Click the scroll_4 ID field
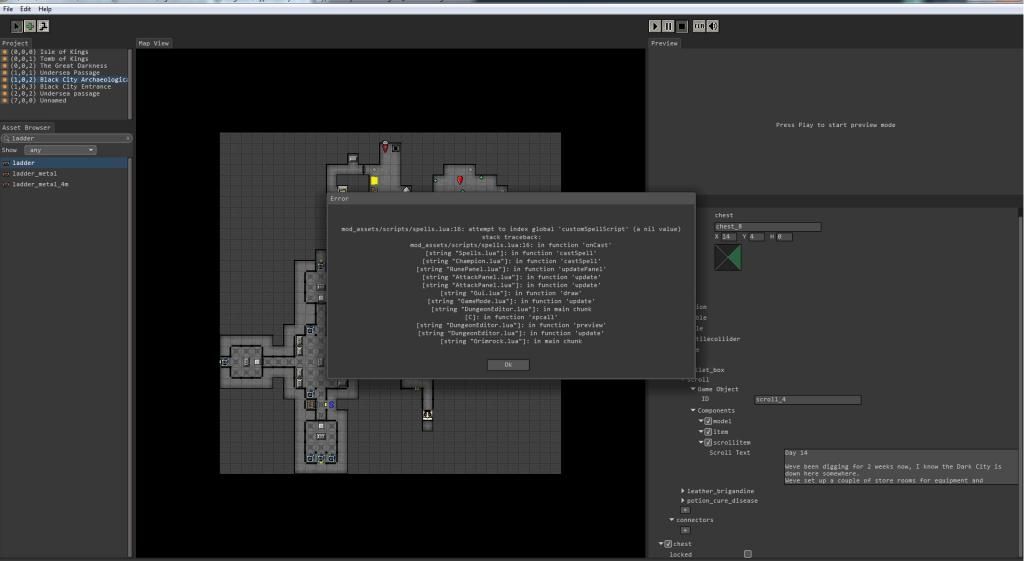The height and width of the screenshot is (561, 1024). tap(808, 400)
